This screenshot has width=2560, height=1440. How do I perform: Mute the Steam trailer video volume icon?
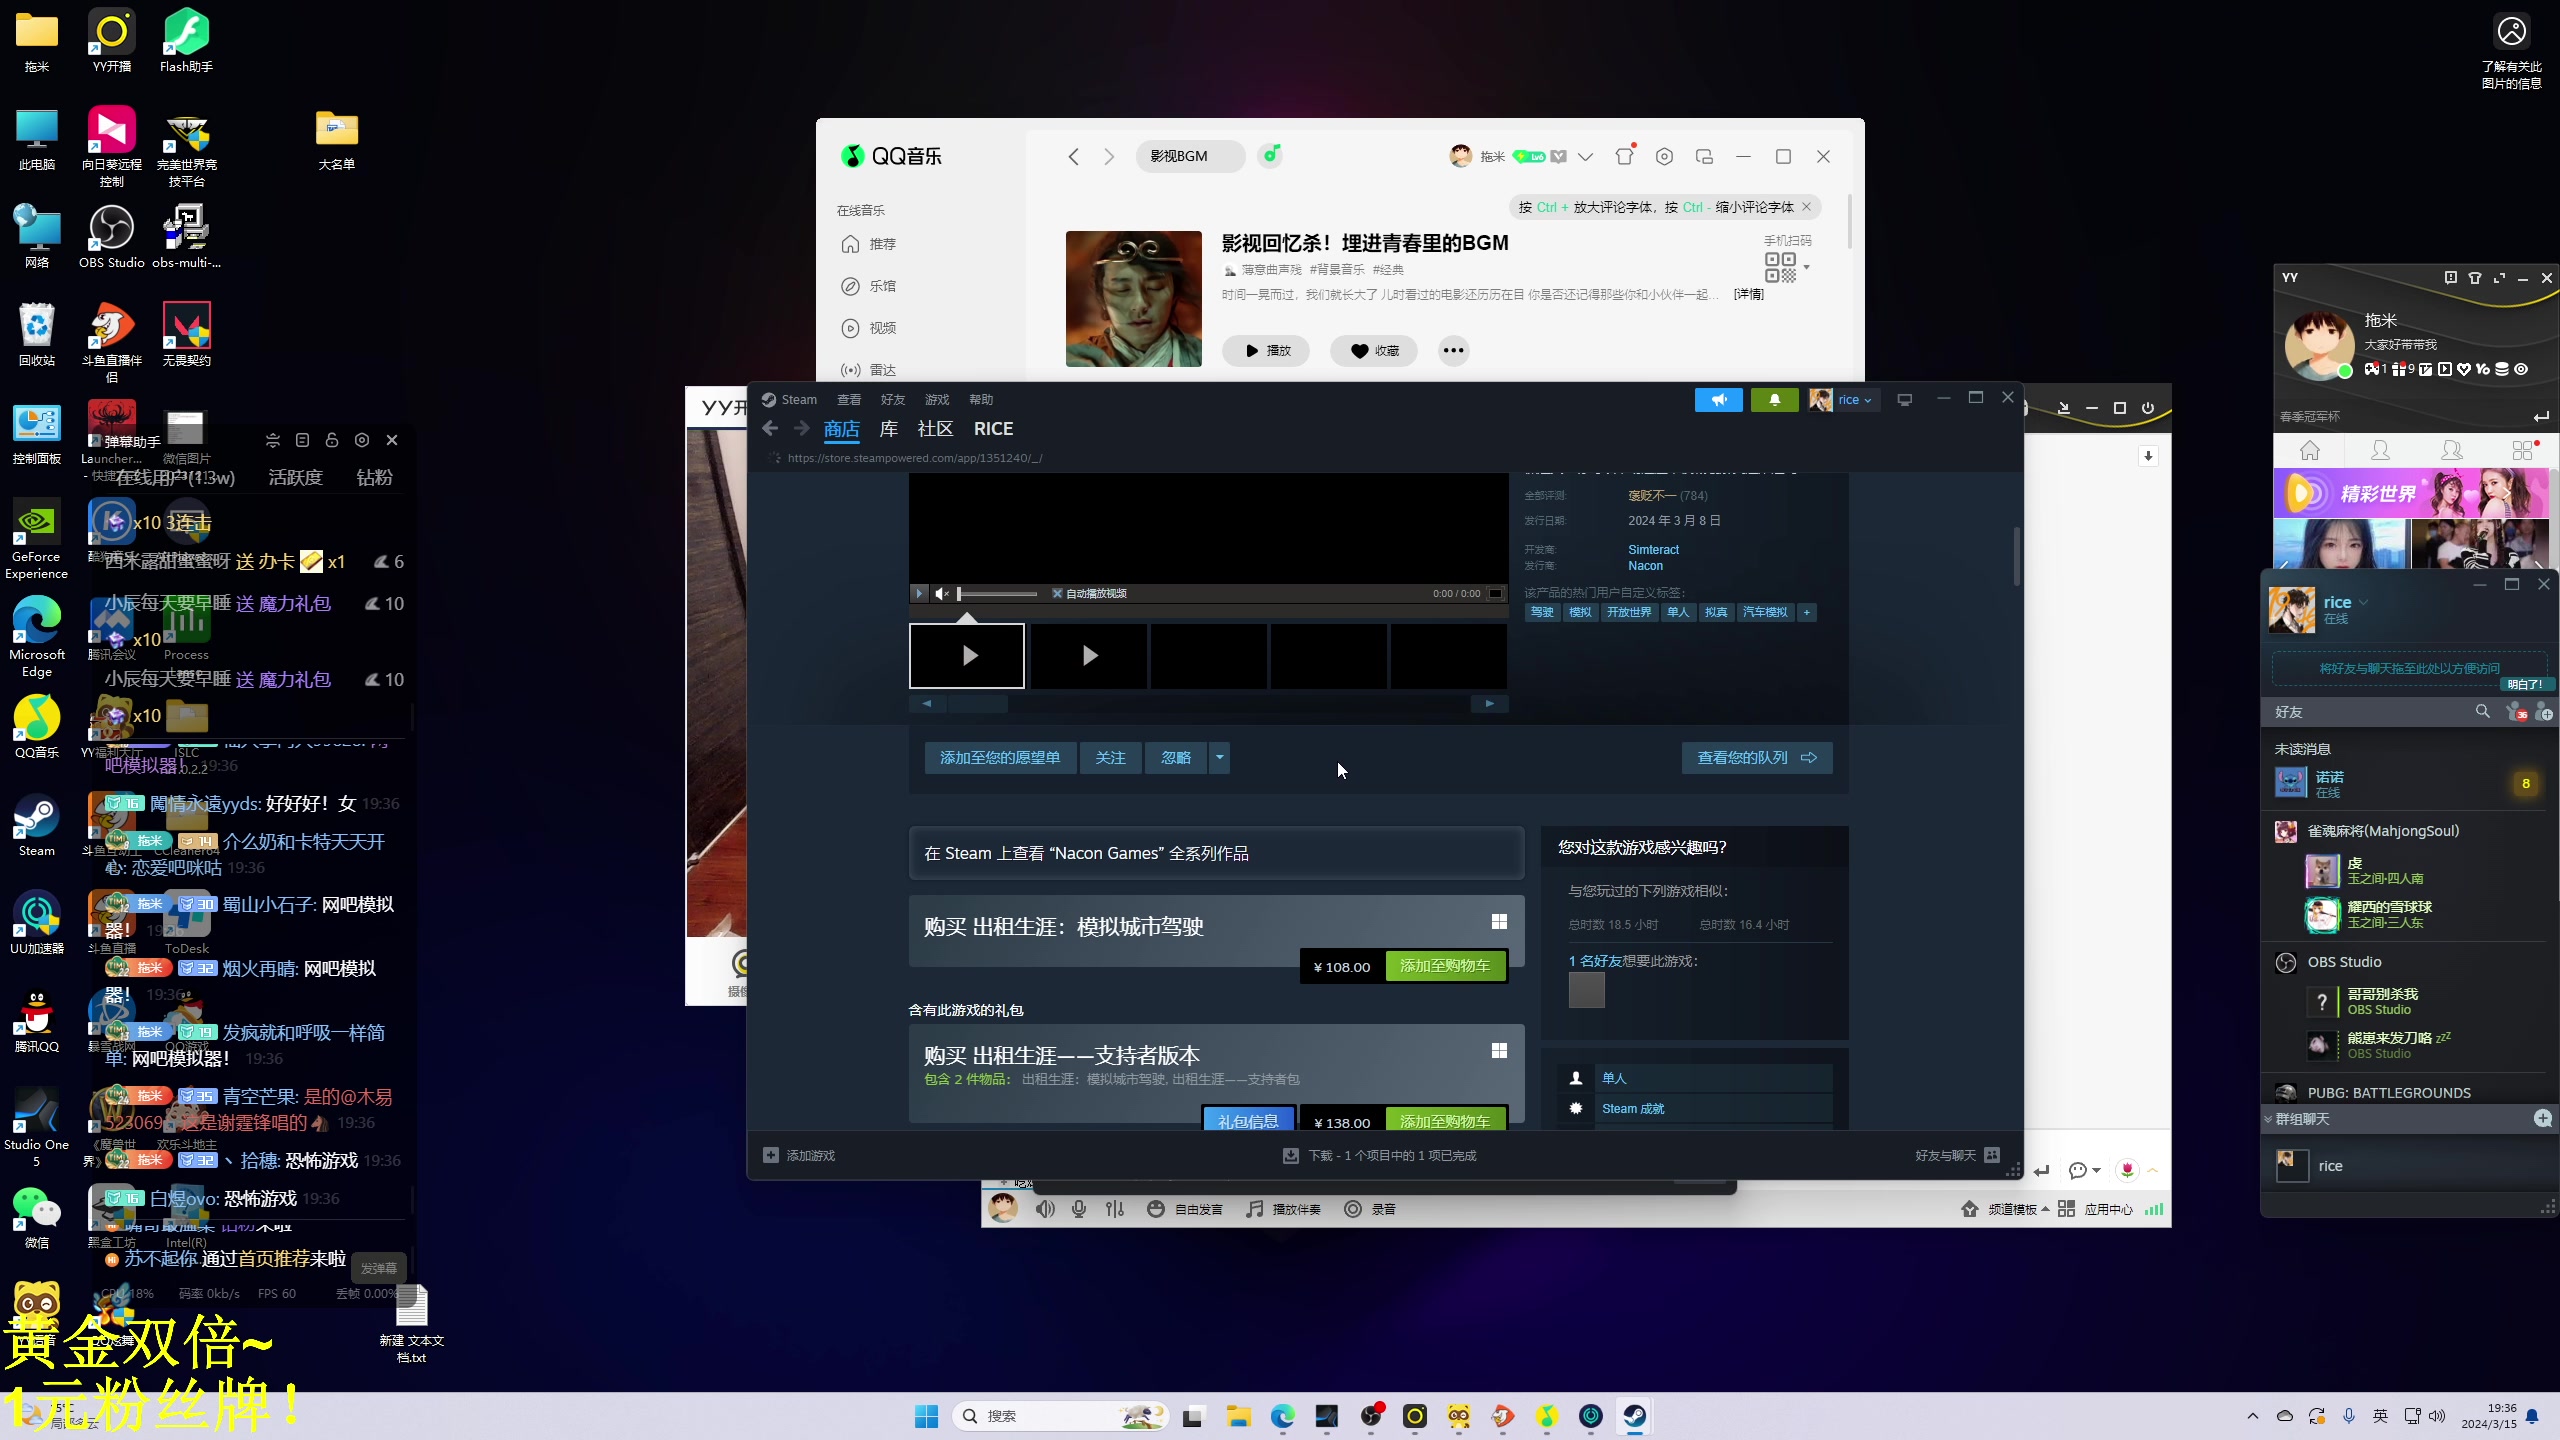[x=941, y=593]
